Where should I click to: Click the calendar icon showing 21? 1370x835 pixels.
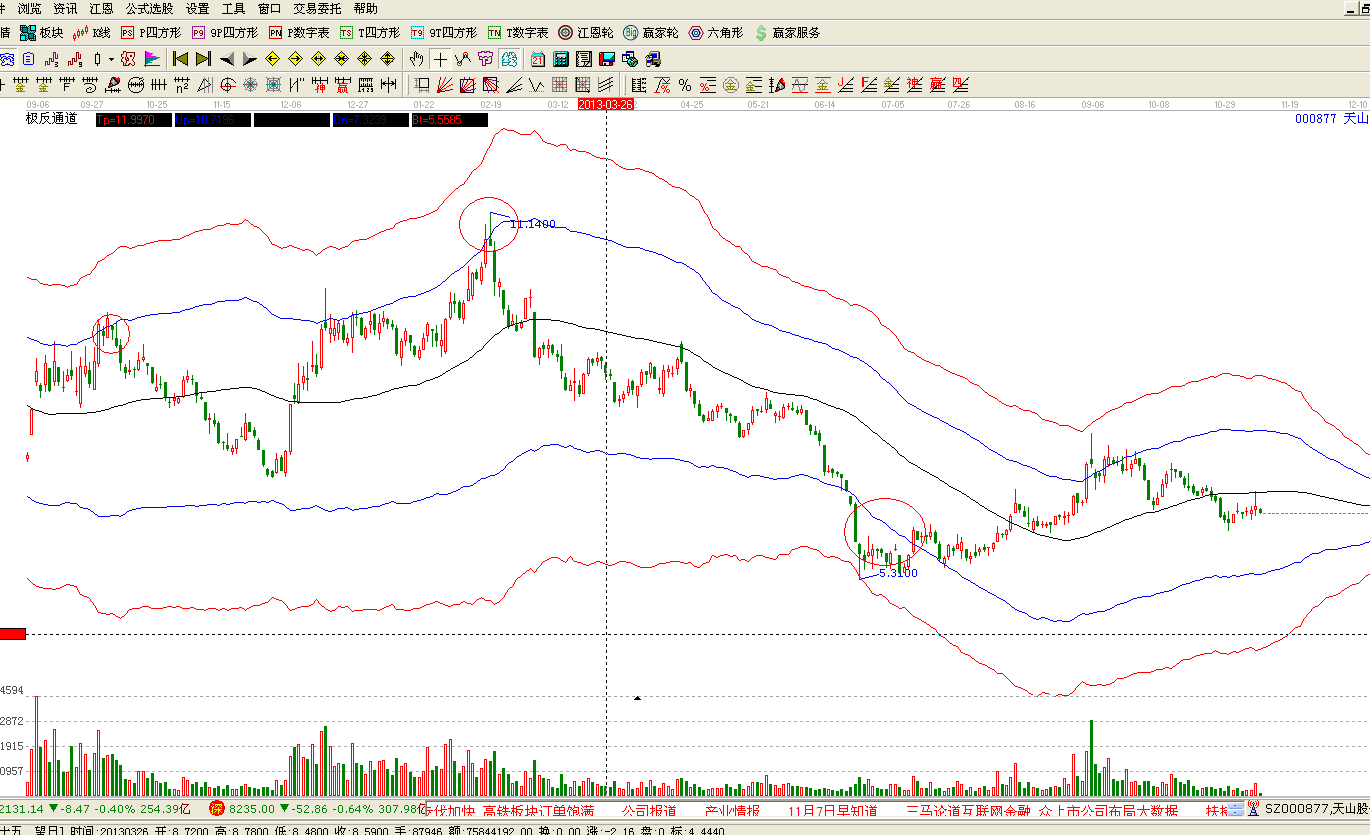(x=538, y=59)
